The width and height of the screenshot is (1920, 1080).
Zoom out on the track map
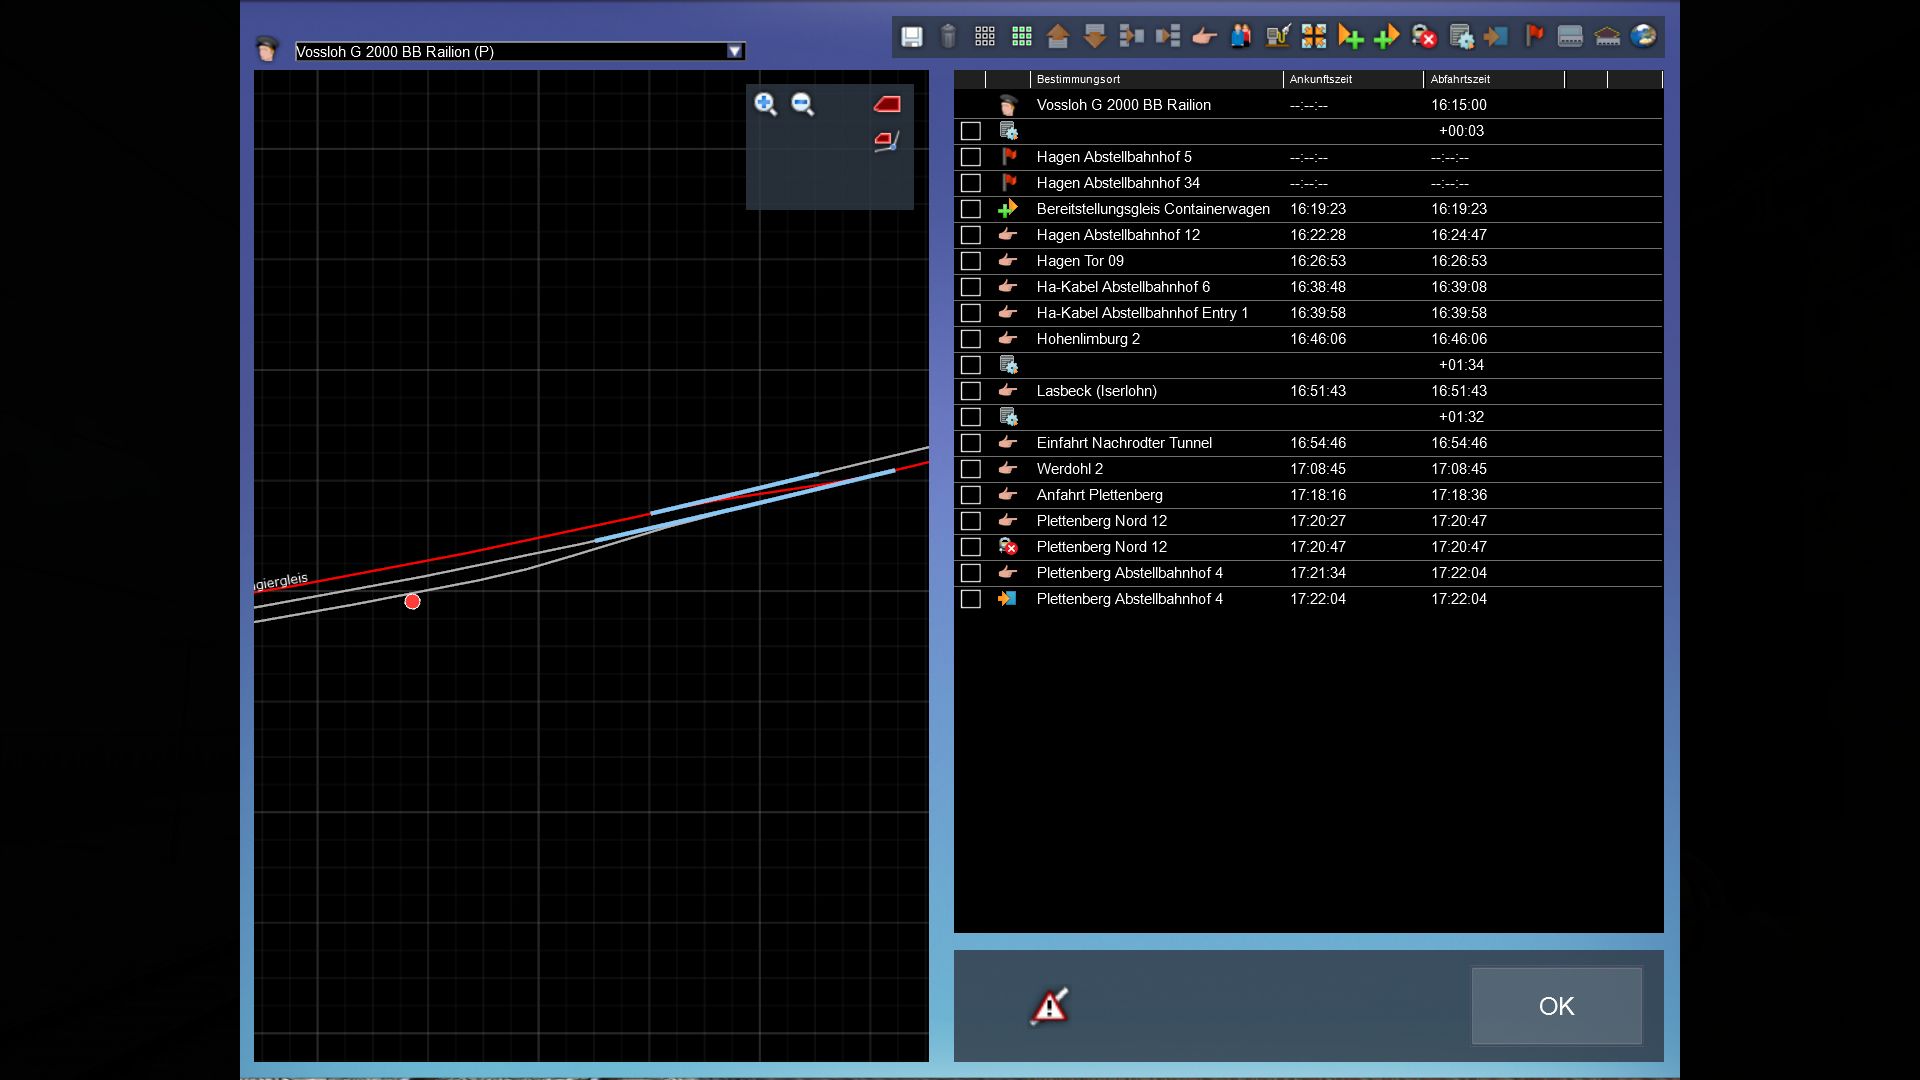tap(802, 104)
